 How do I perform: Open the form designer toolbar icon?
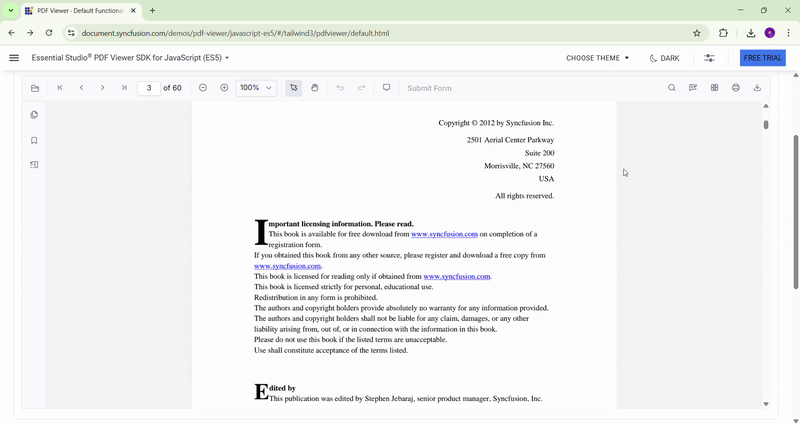click(x=714, y=88)
